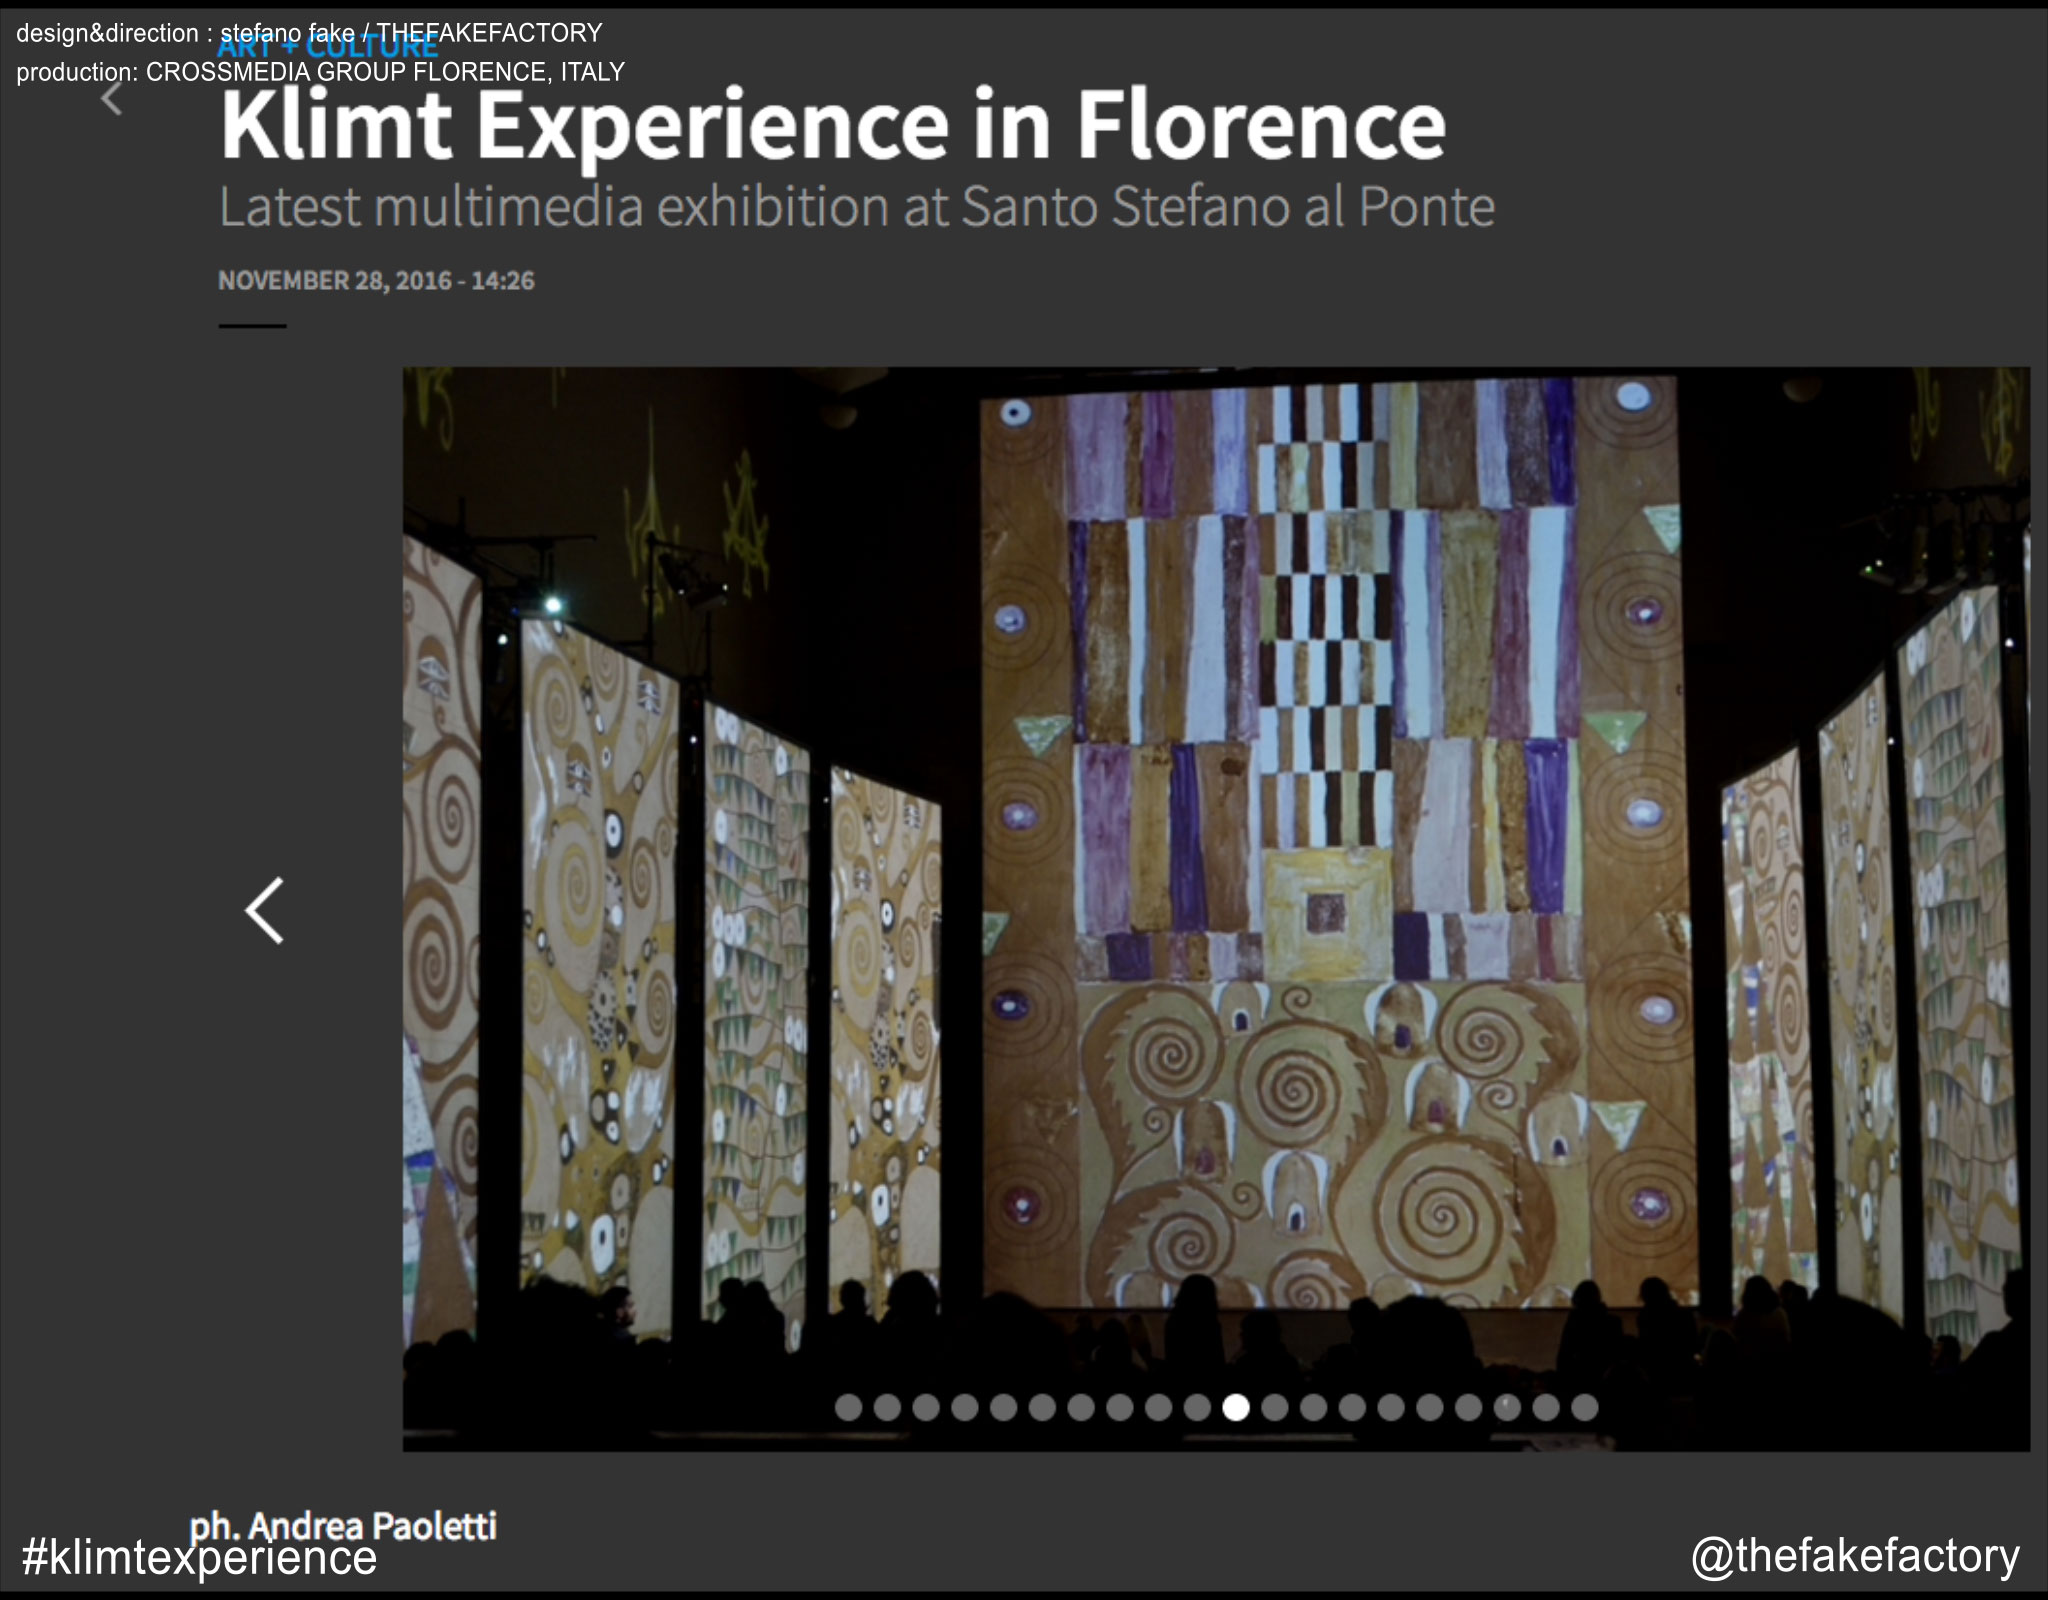Screen dimensions: 2048x1600
Task: Open the ART + CULTURE category link
Action: [x=327, y=48]
